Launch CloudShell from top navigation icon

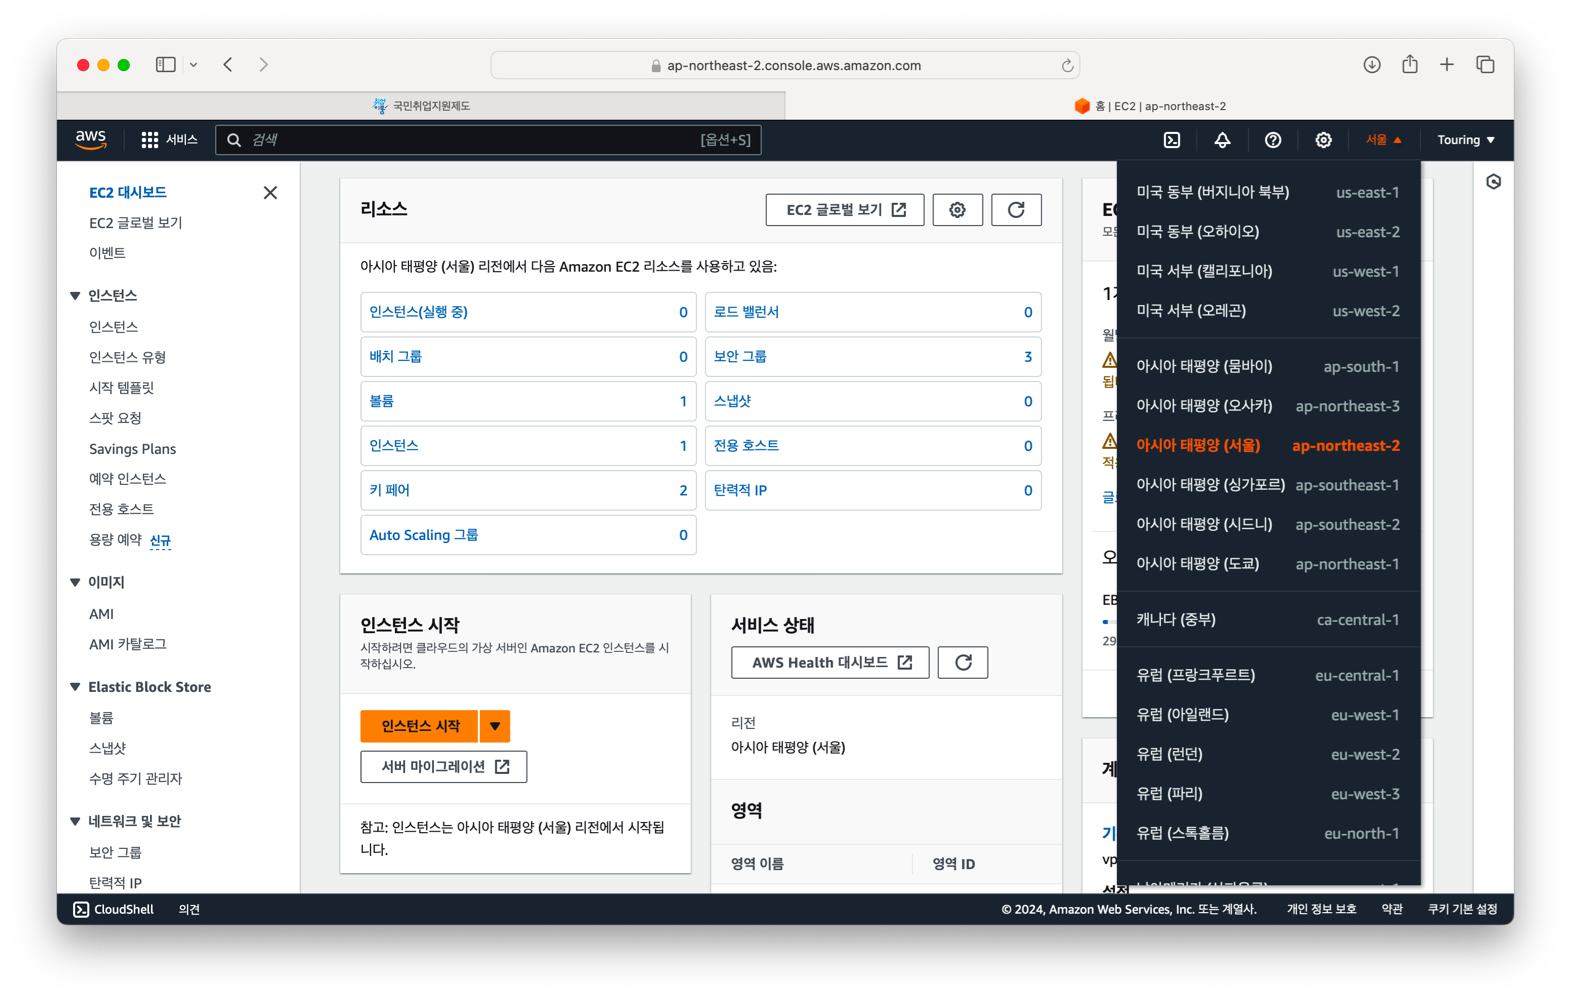click(x=1172, y=140)
